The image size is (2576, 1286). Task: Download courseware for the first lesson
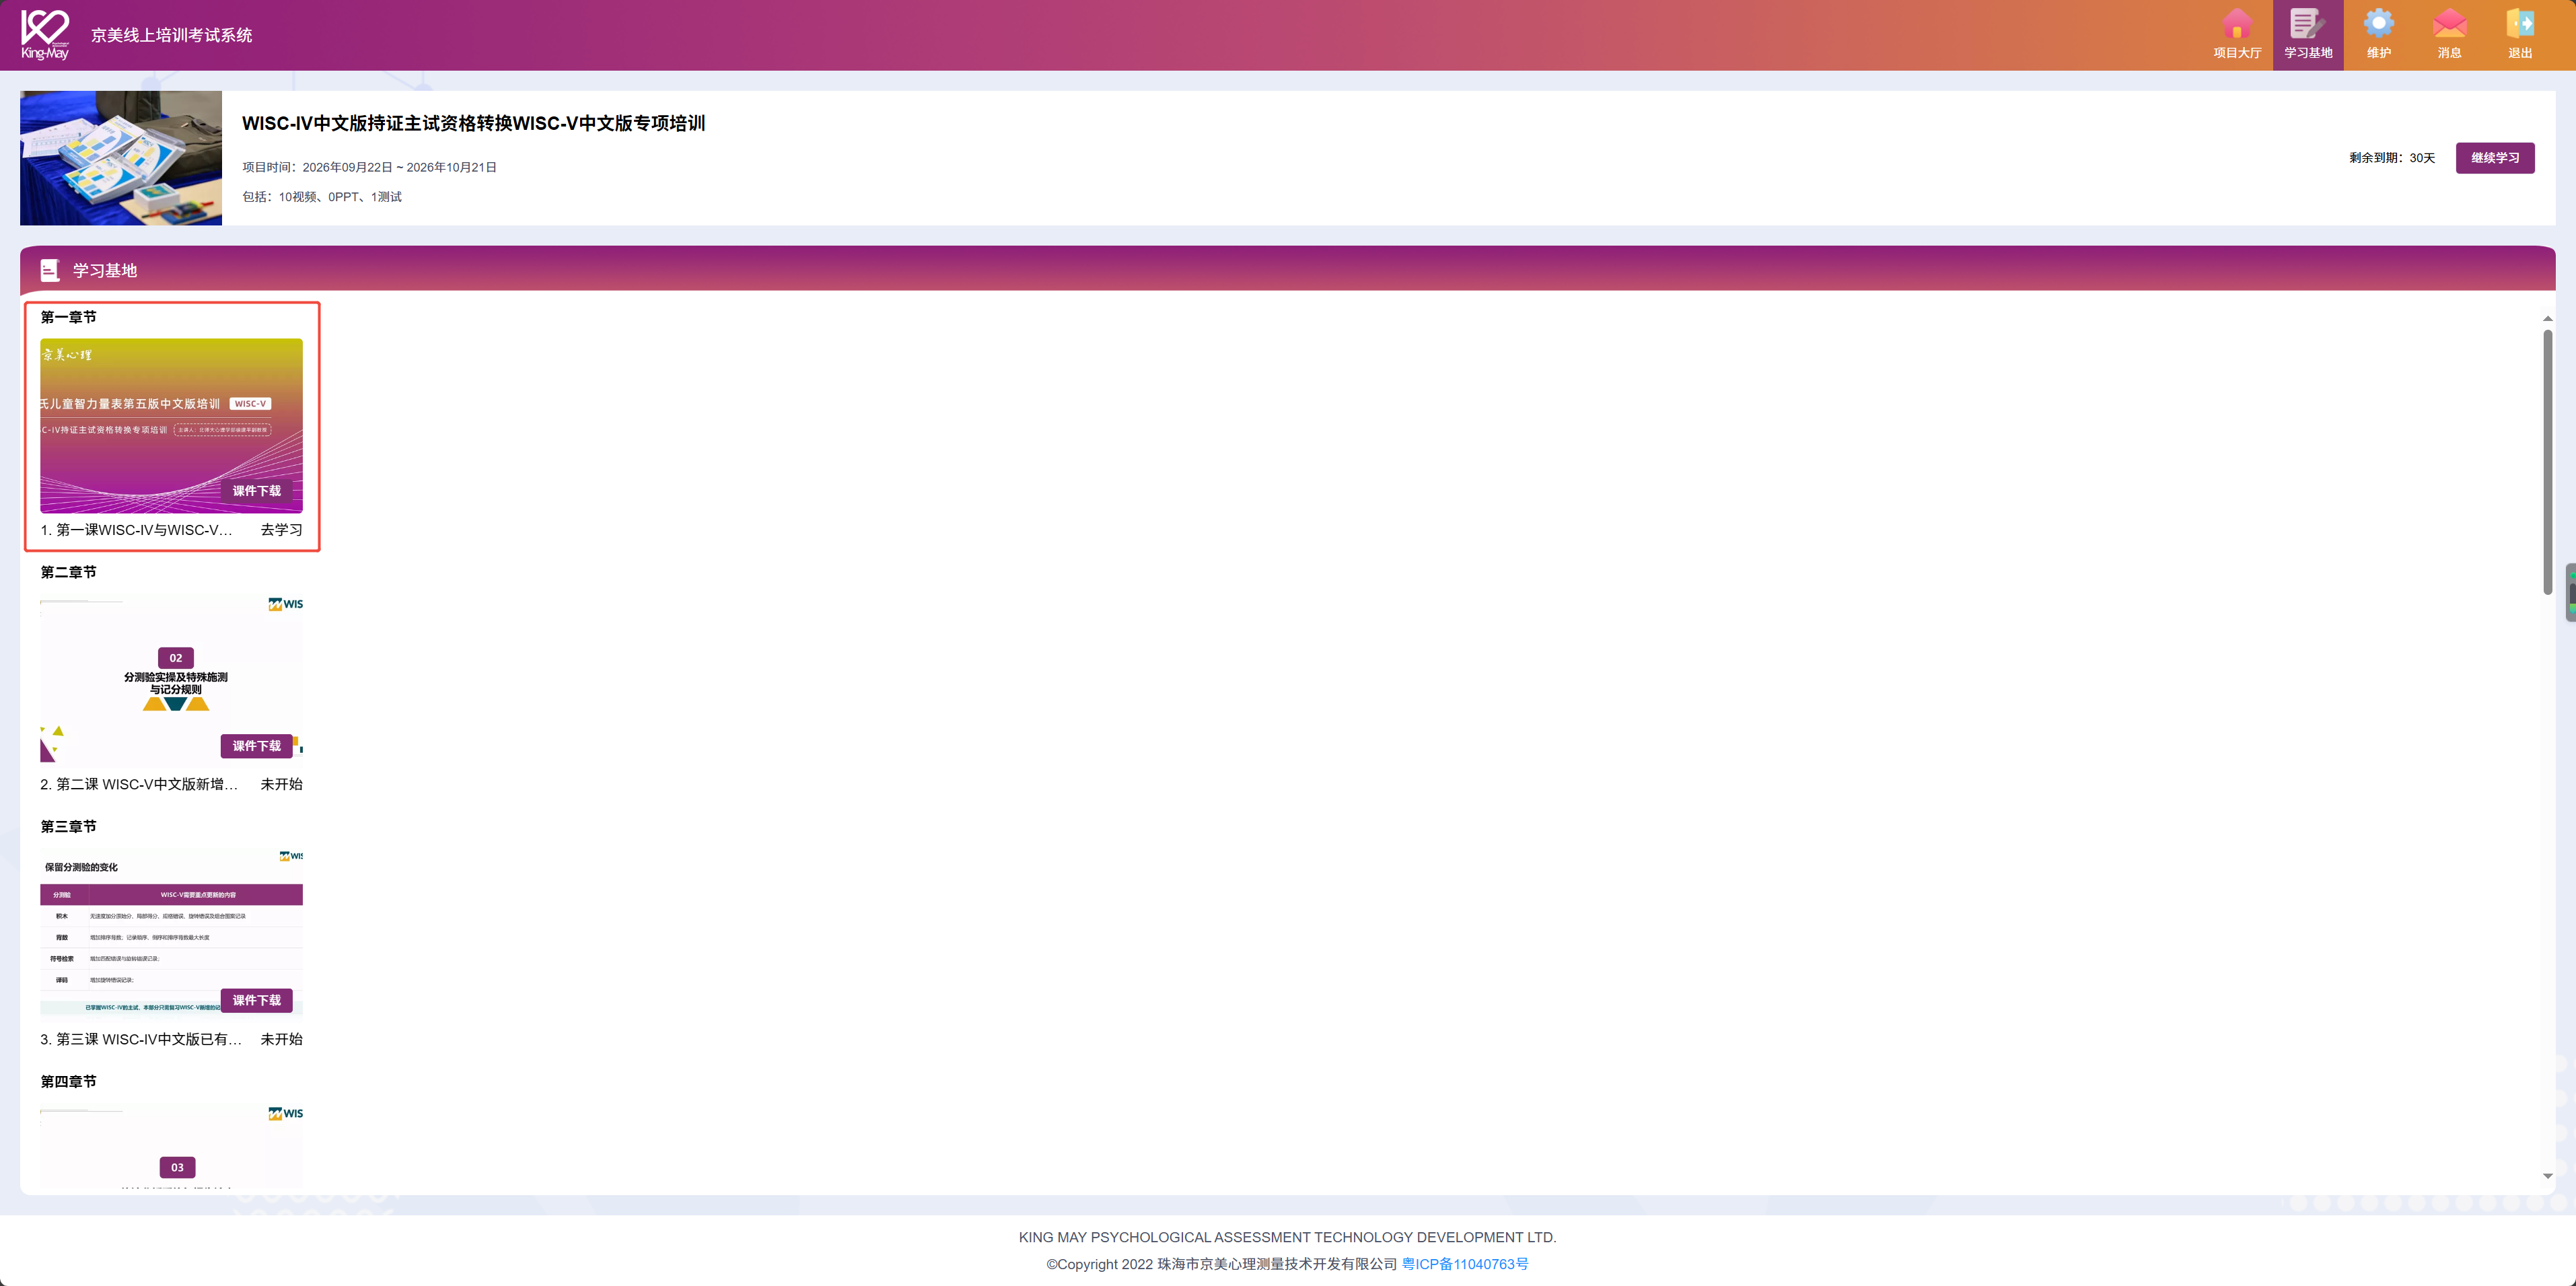coord(257,491)
